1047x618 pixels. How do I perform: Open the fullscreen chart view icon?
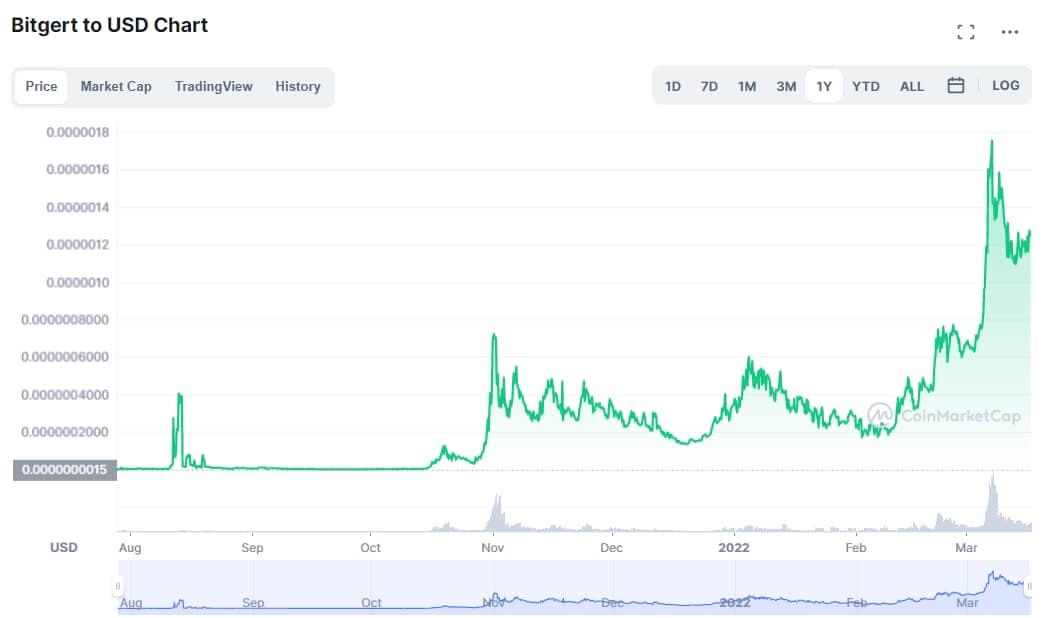pyautogui.click(x=966, y=31)
